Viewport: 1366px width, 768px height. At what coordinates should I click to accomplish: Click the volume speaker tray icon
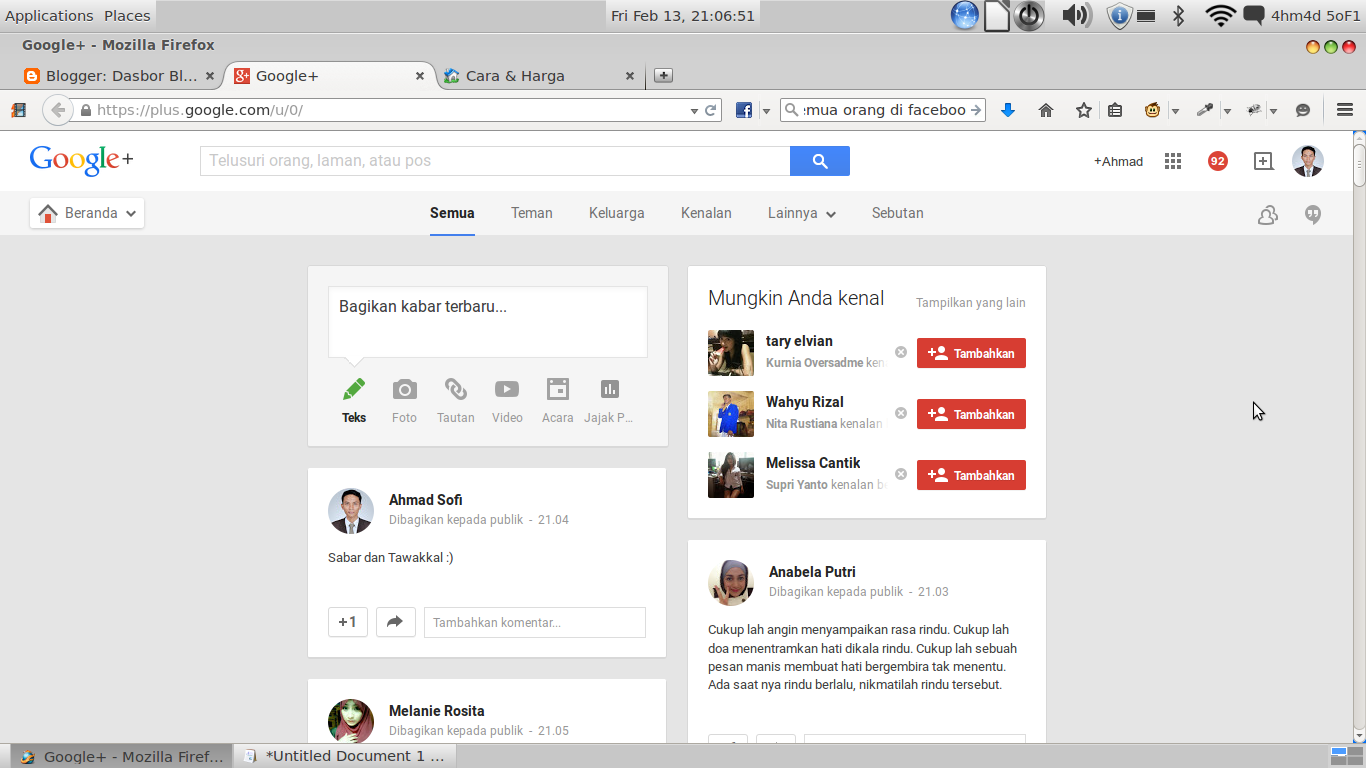(1076, 15)
